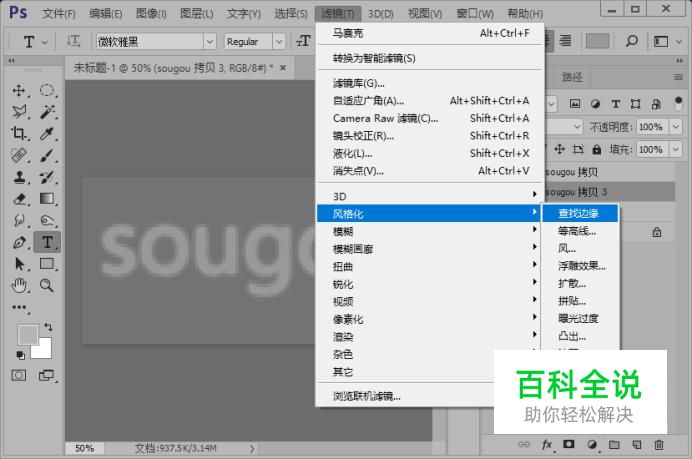Click the foreground color swatch
Image resolution: width=692 pixels, height=459 pixels.
point(27,334)
